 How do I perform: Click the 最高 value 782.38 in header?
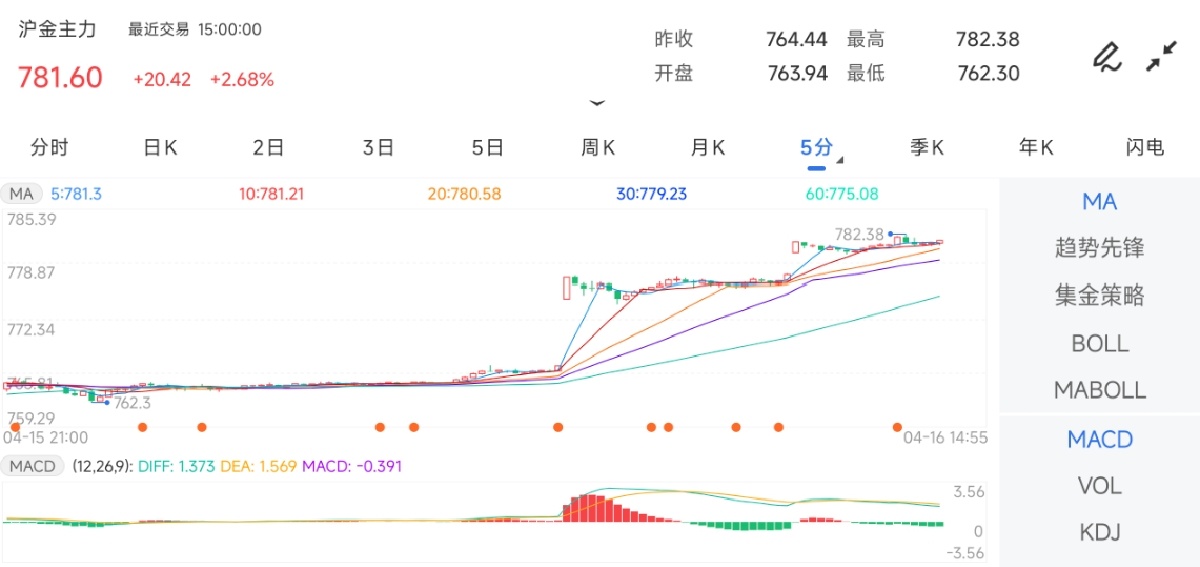pyautogui.click(x=987, y=40)
